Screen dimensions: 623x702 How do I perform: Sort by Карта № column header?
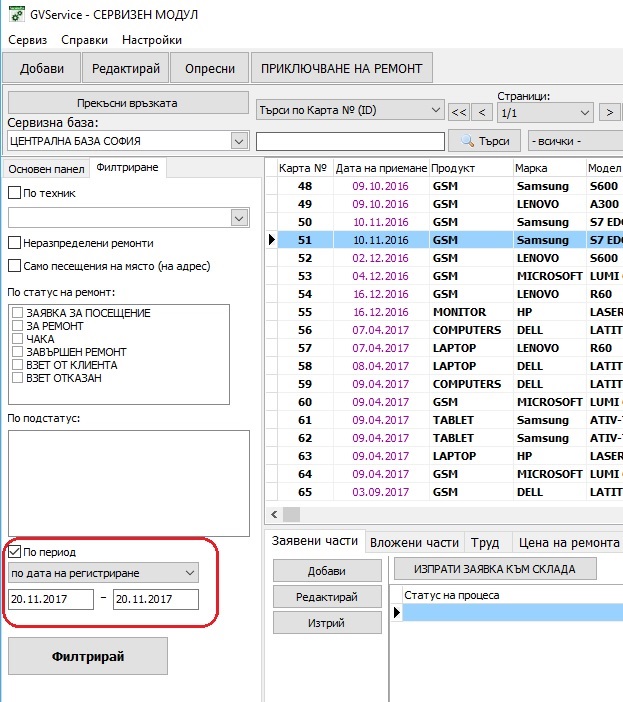point(305,168)
